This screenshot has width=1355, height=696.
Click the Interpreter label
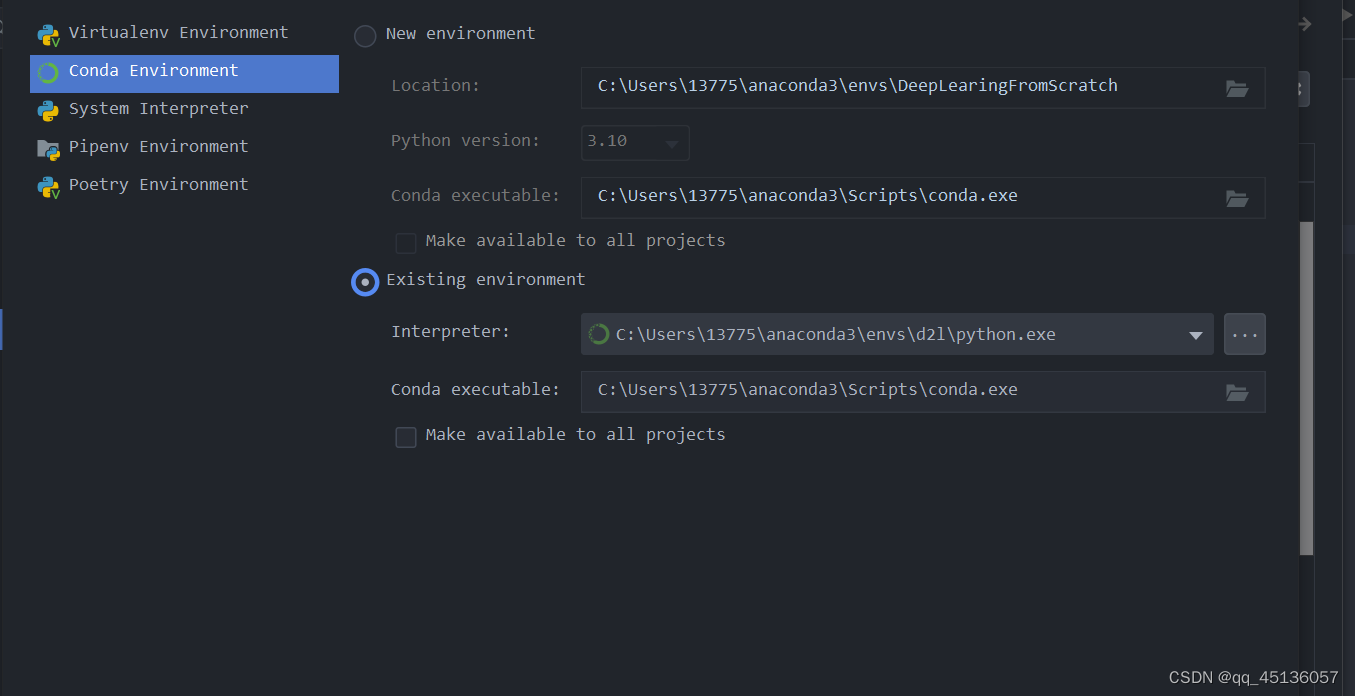(x=450, y=331)
